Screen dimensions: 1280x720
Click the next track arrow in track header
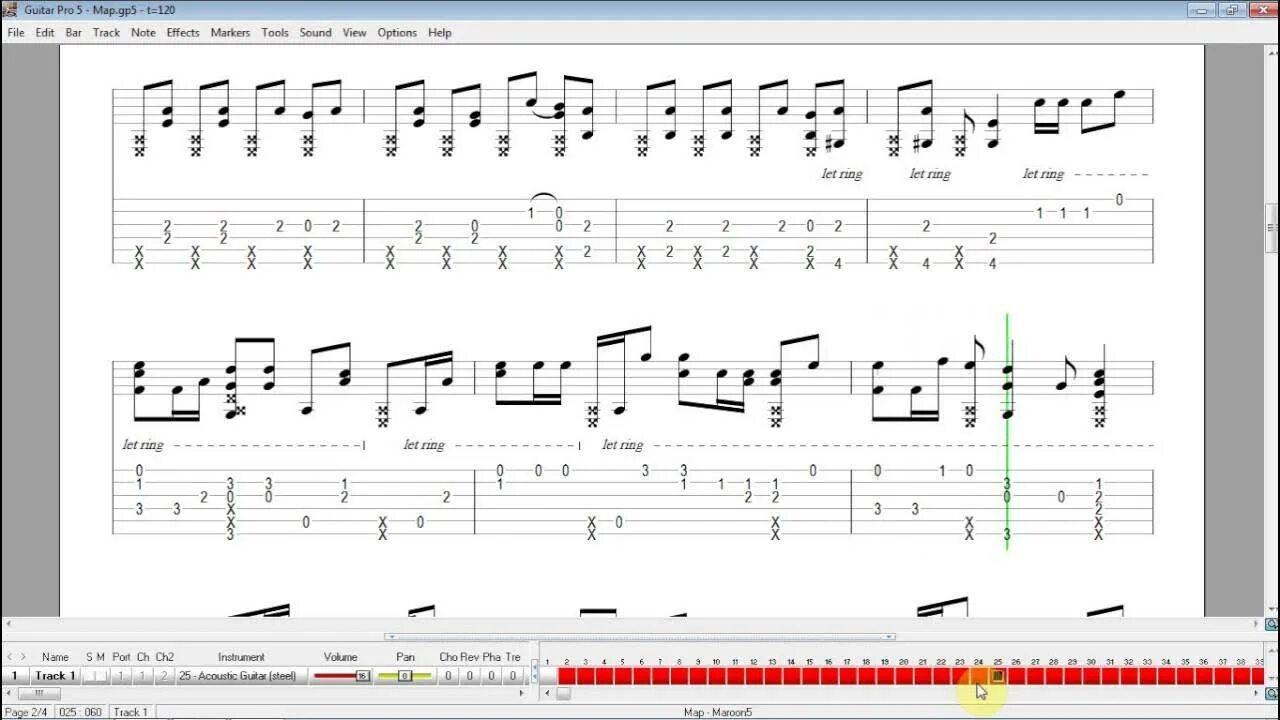click(x=23, y=657)
